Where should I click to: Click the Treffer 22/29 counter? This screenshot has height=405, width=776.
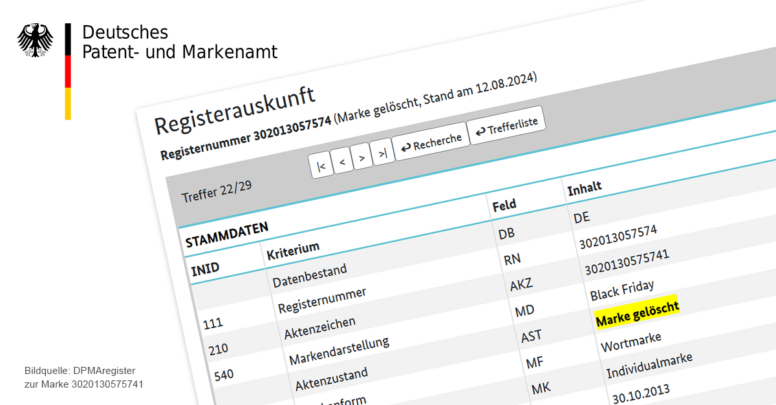[217, 192]
